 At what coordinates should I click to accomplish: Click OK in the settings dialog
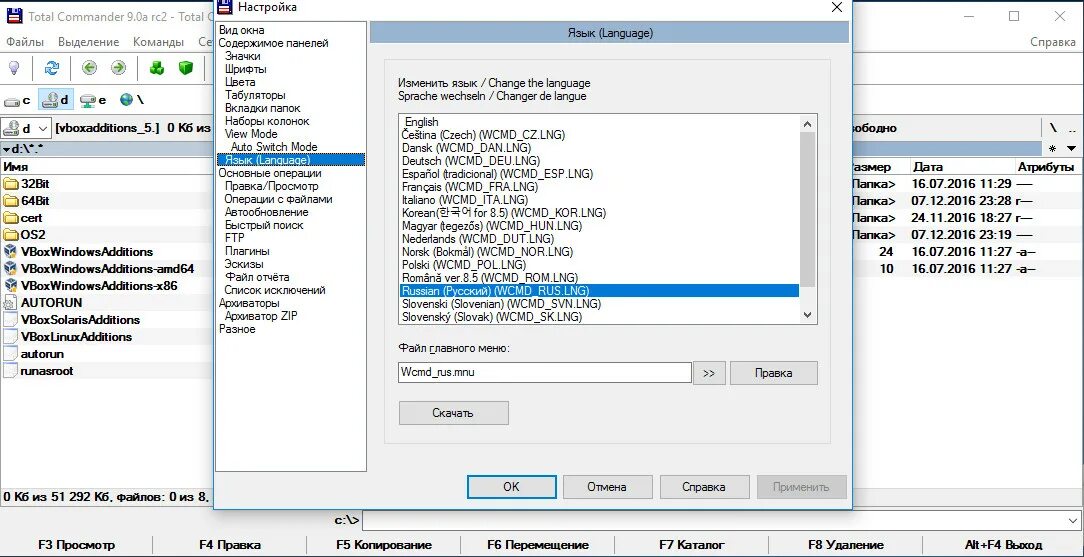click(x=511, y=487)
